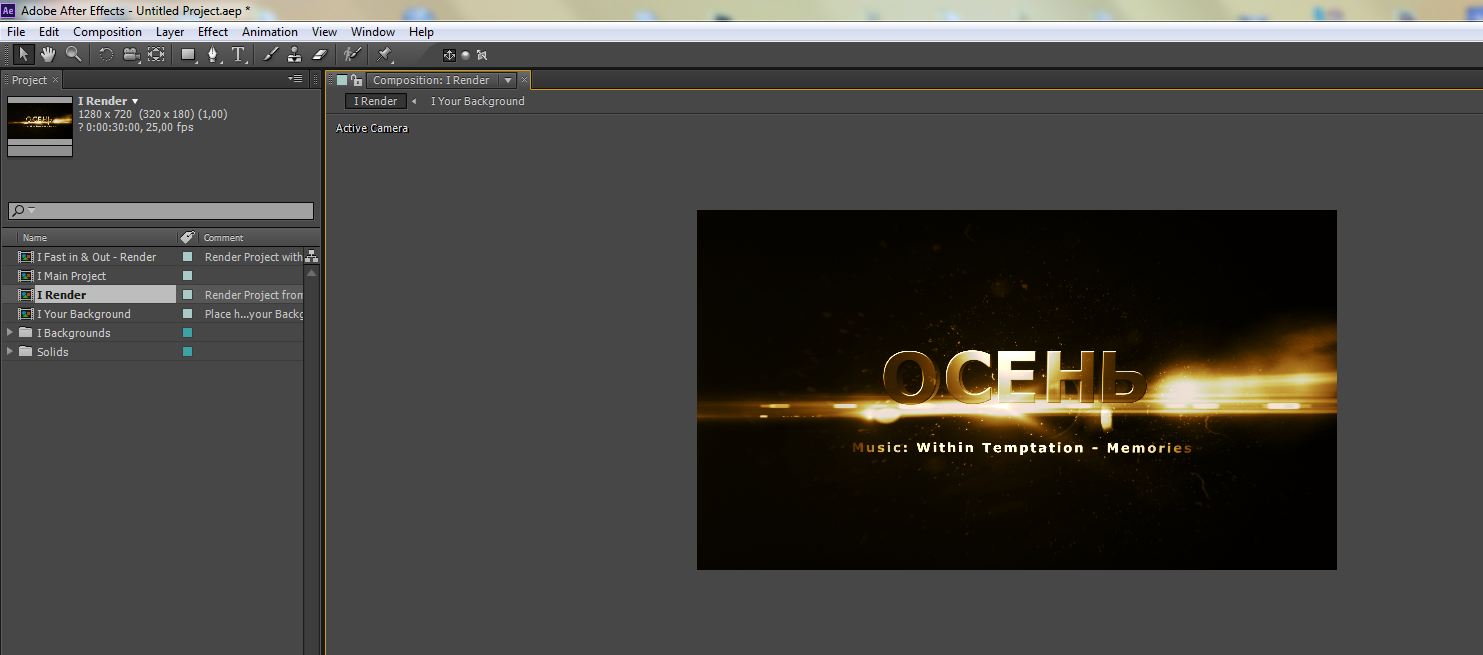
Task: Open the Composition menu
Action: tap(107, 32)
